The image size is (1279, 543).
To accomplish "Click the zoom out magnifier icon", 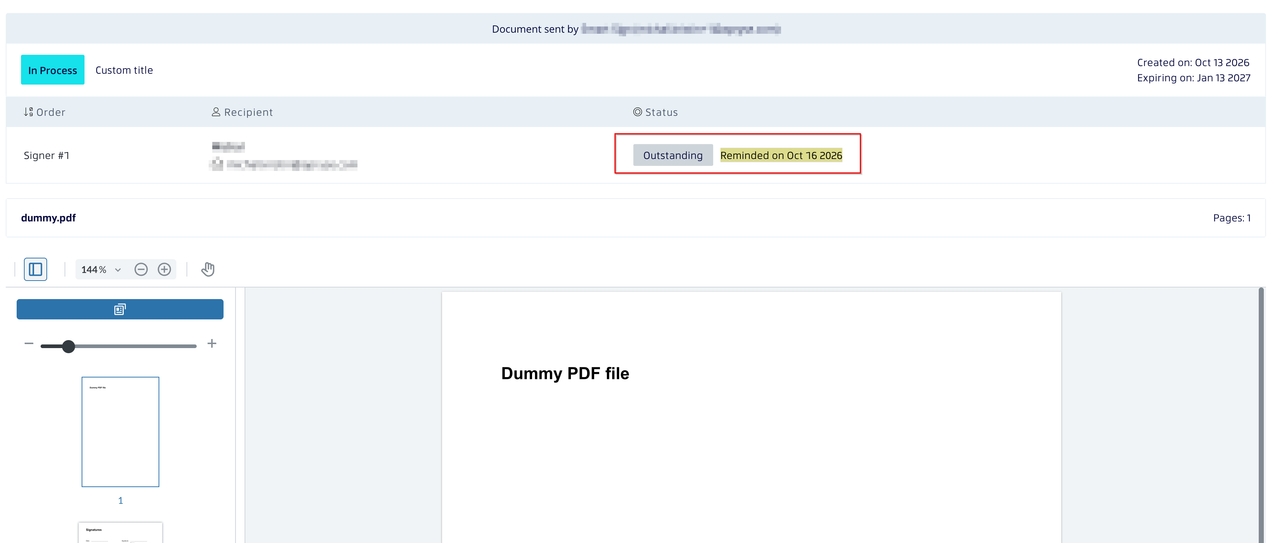I will click(141, 269).
